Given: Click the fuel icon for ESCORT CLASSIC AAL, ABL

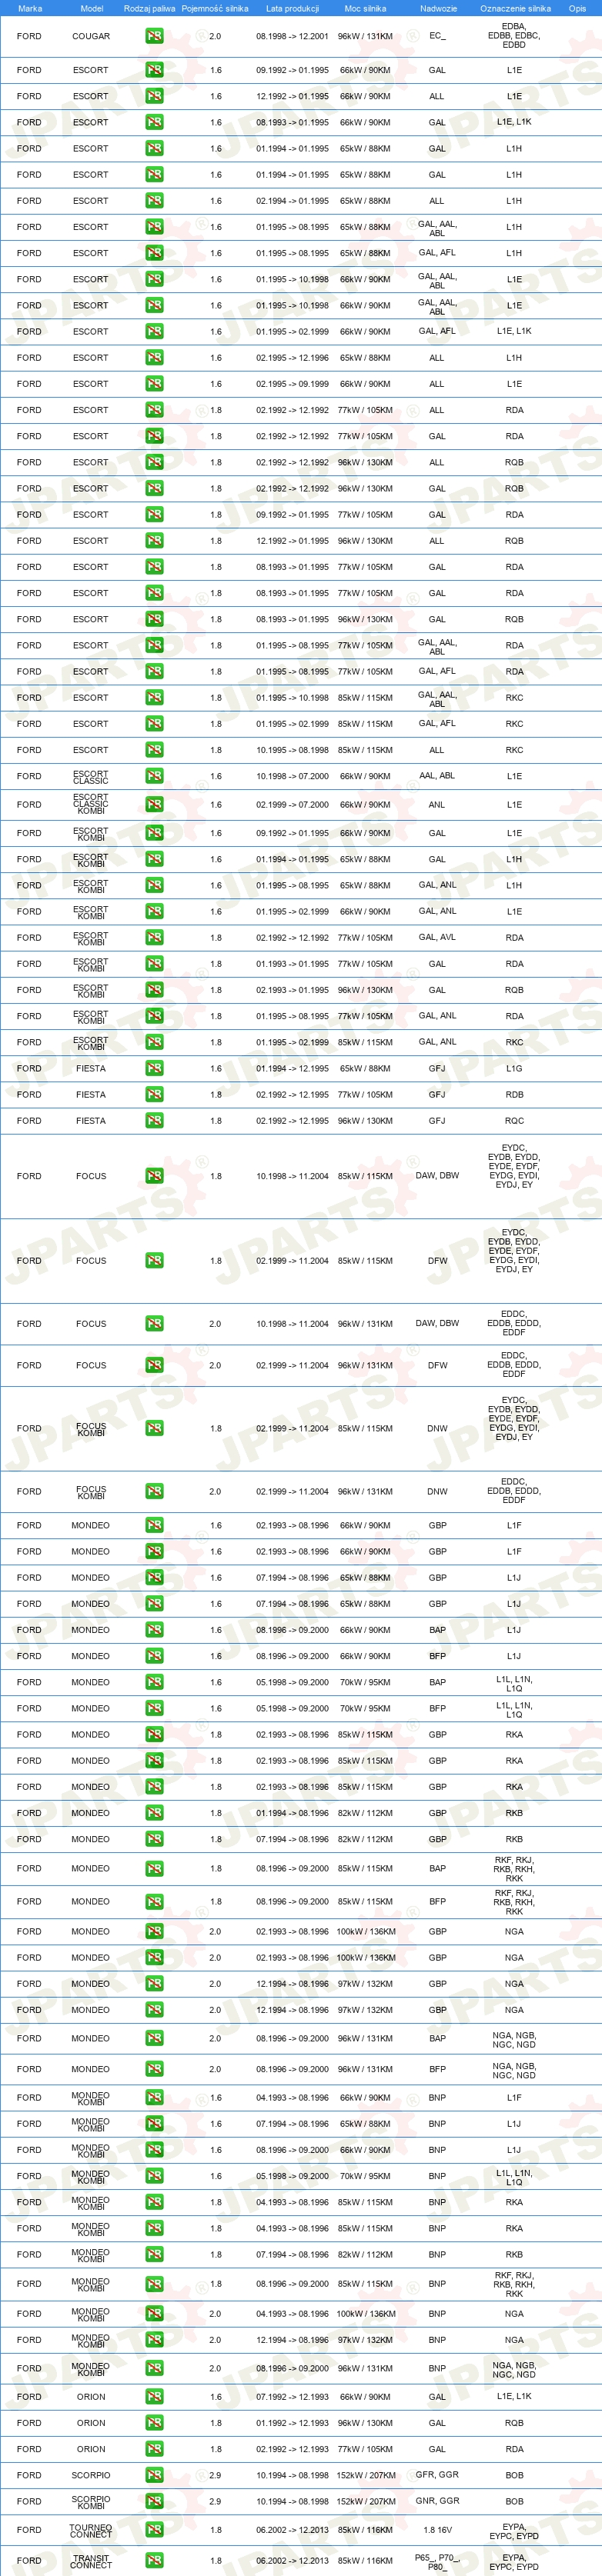Looking at the screenshot, I should (x=154, y=776).
